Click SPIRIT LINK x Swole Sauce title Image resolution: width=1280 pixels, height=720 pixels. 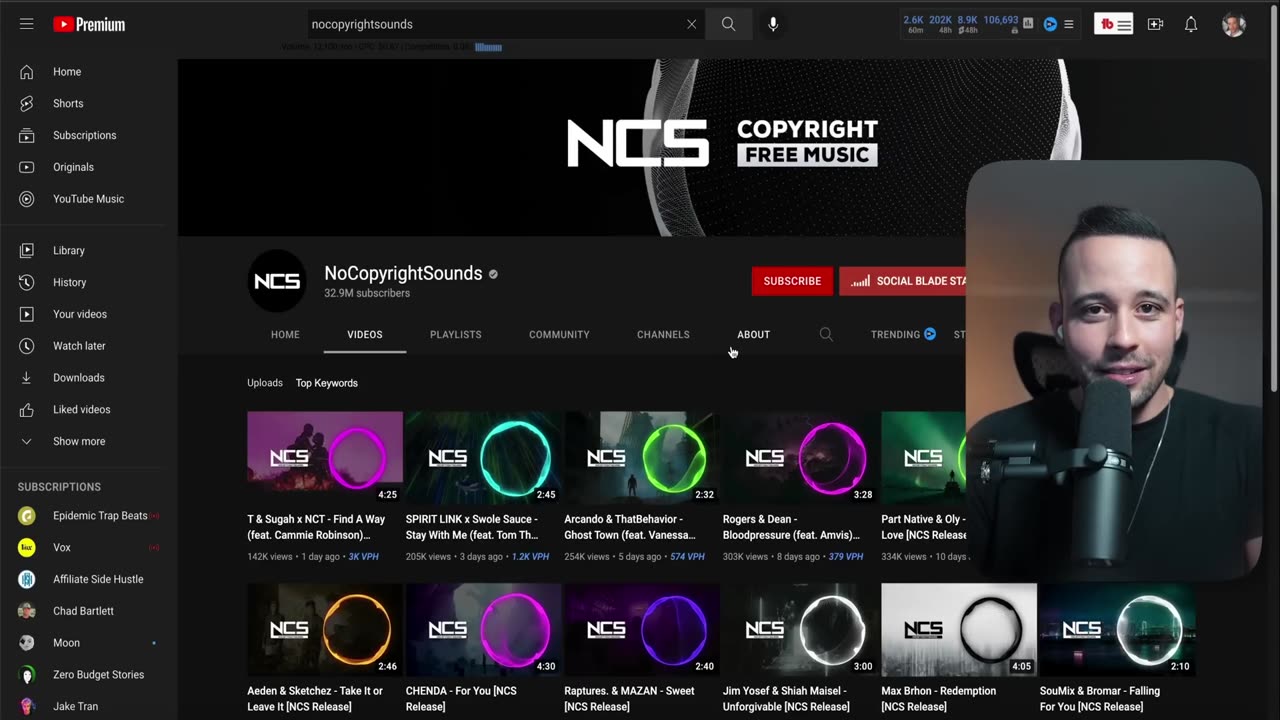pyautogui.click(x=472, y=527)
